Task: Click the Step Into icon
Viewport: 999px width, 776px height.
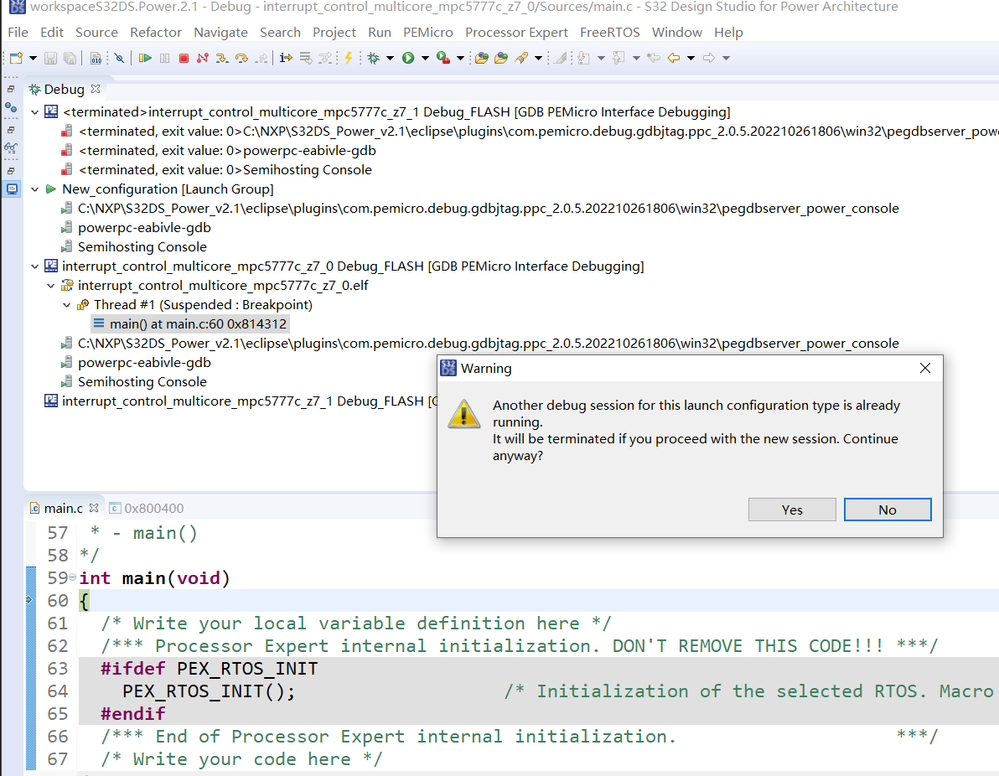Action: point(222,58)
